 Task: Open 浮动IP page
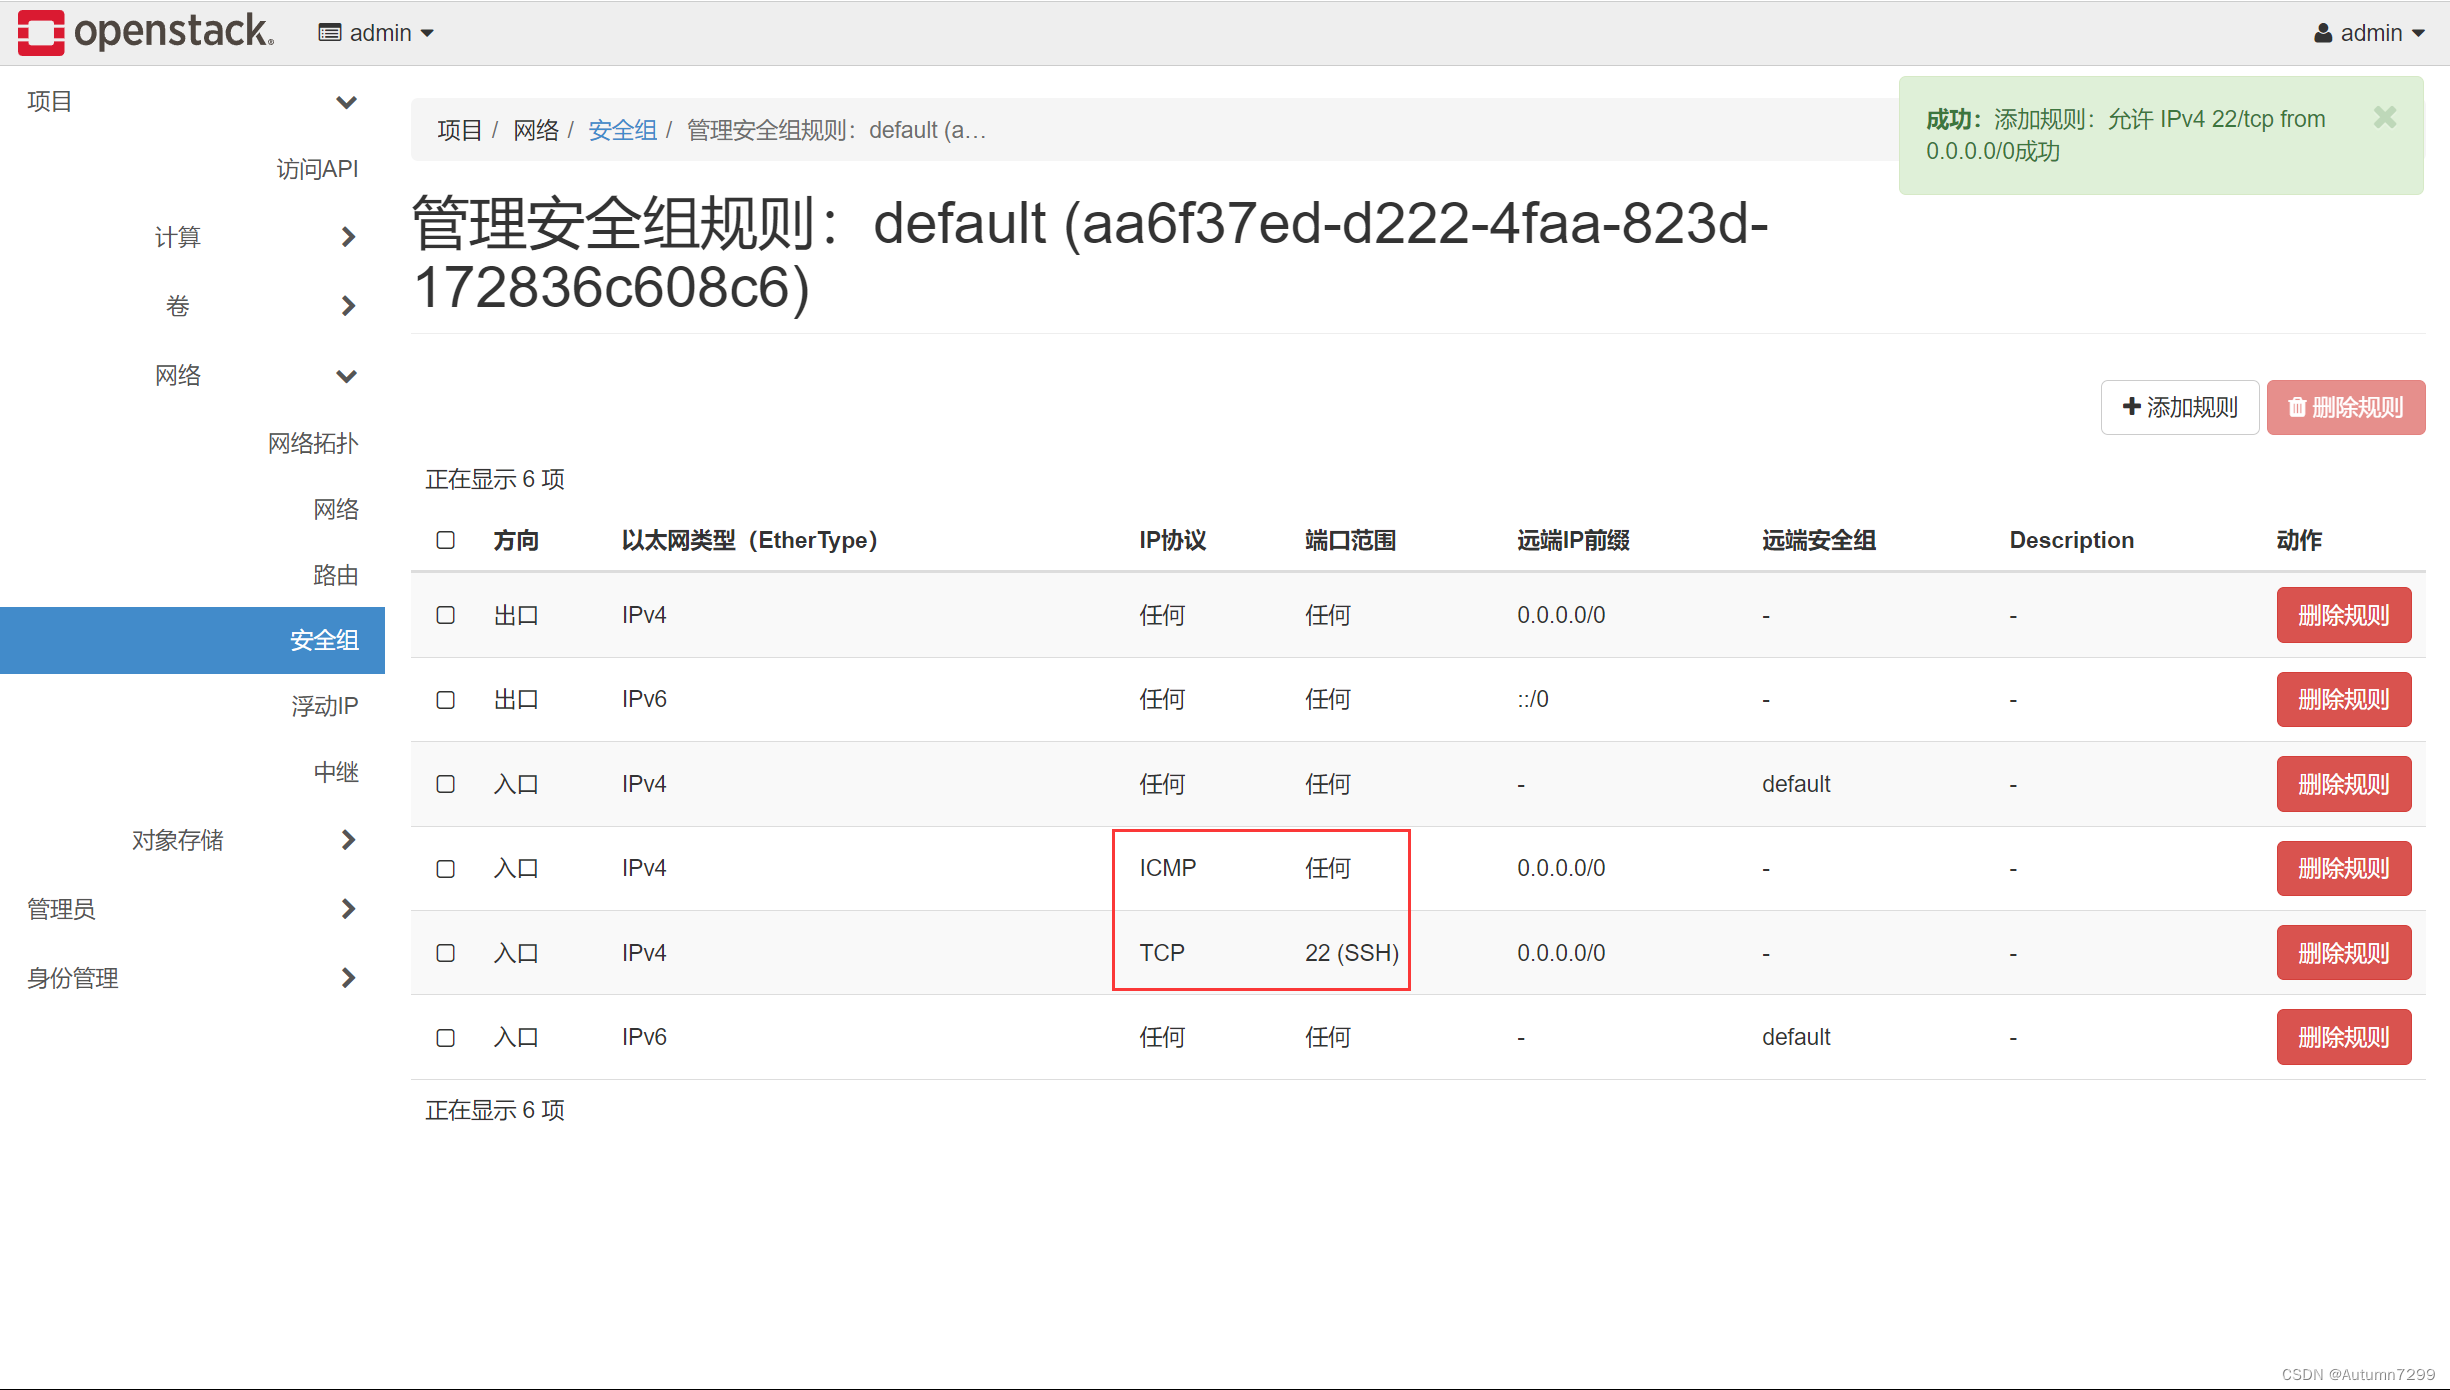pyautogui.click(x=325, y=706)
